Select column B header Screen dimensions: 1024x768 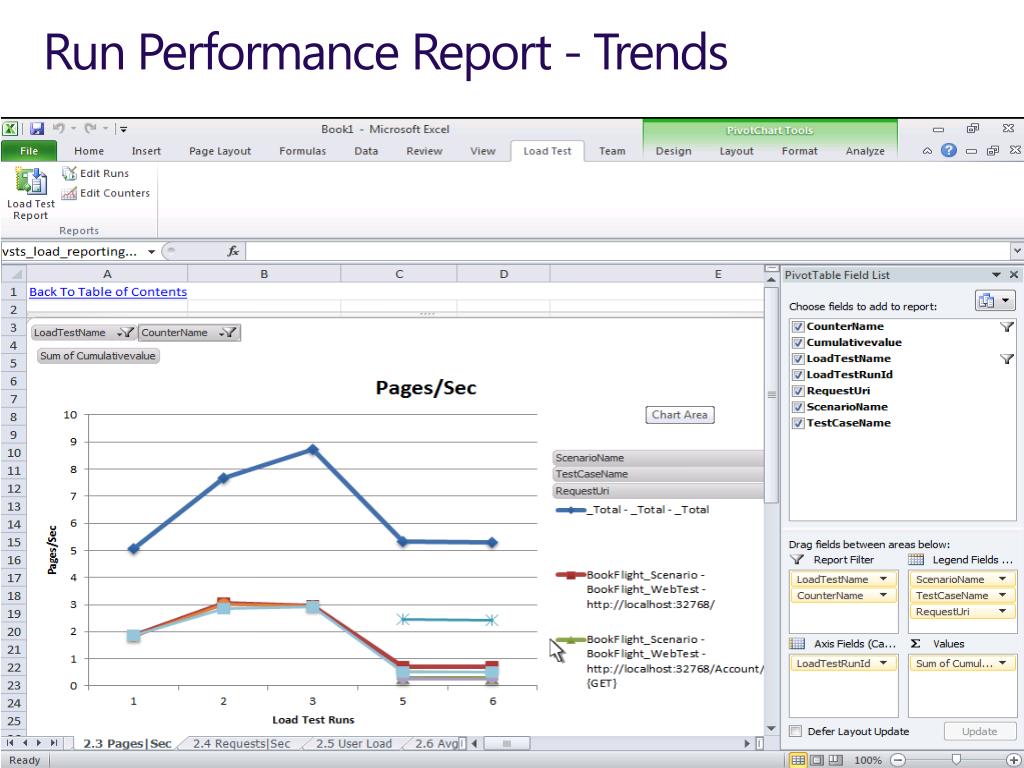click(264, 274)
